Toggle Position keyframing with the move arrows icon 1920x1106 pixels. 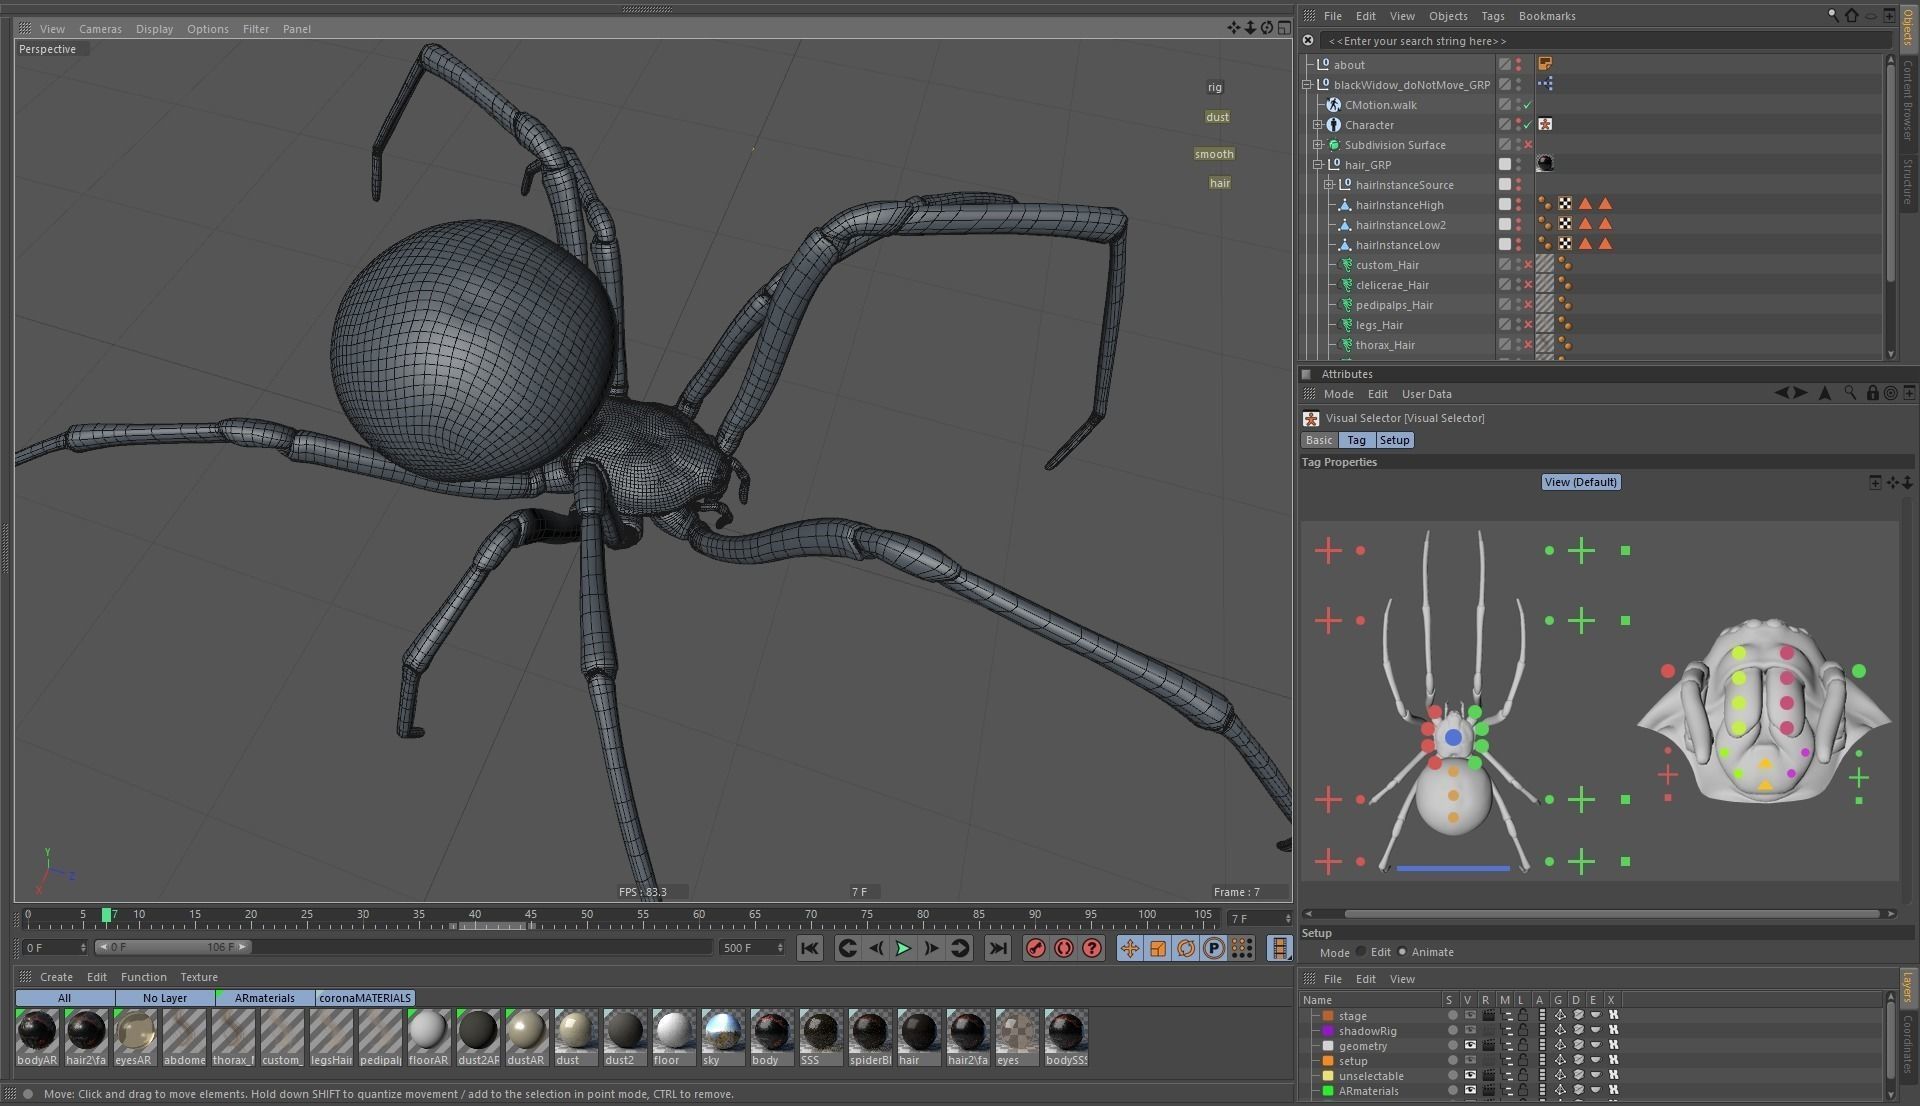[1130, 948]
